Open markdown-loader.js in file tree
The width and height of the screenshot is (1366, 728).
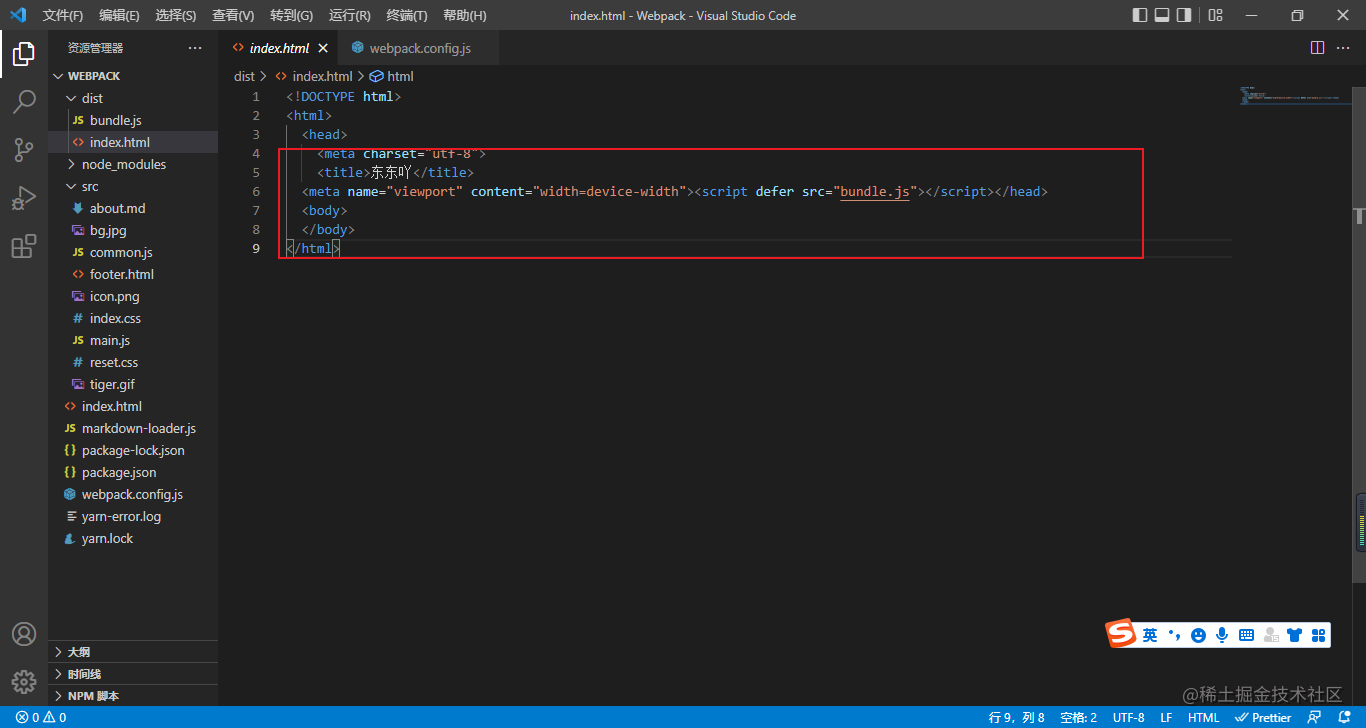[x=133, y=428]
